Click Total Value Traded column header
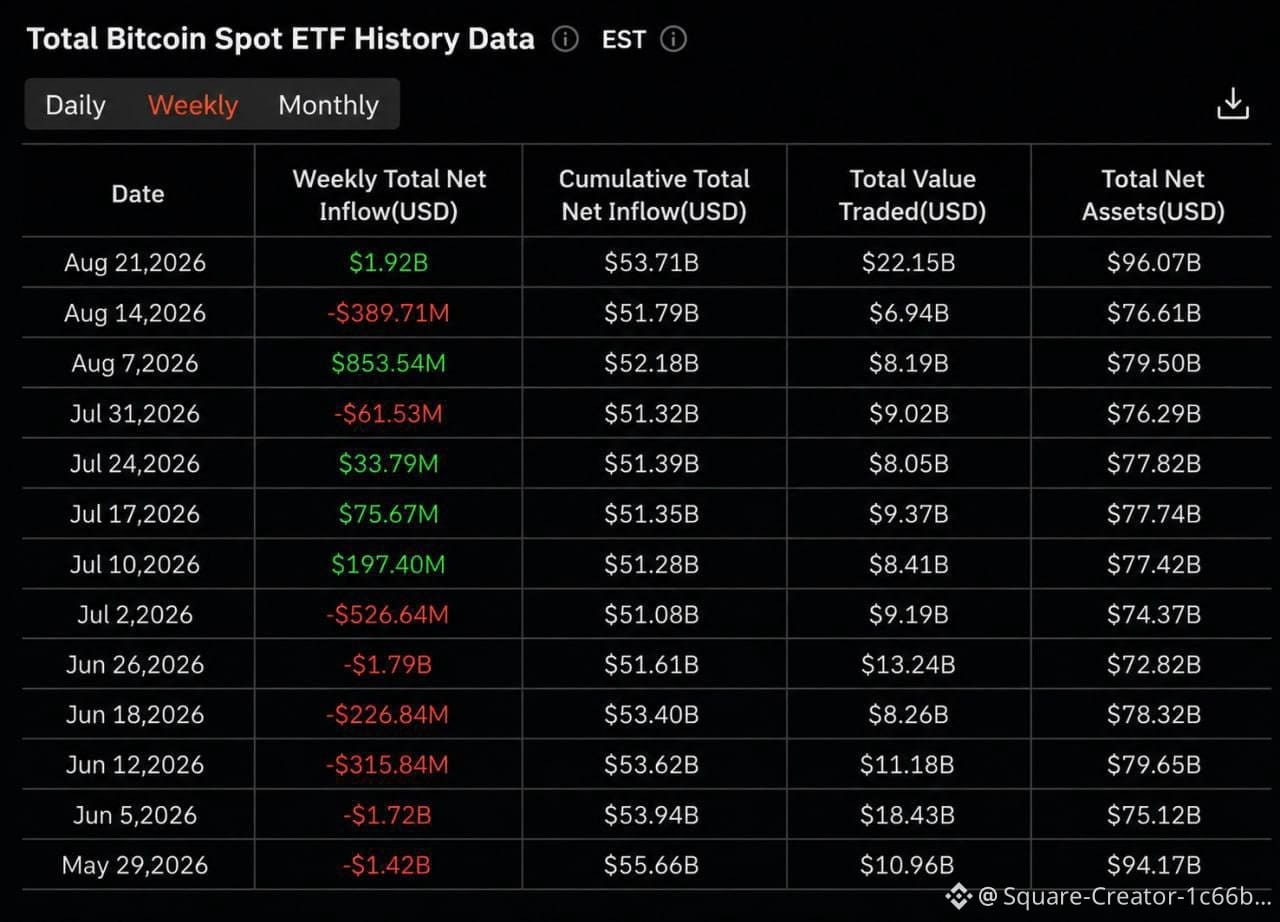The image size is (1280, 922). point(912,194)
